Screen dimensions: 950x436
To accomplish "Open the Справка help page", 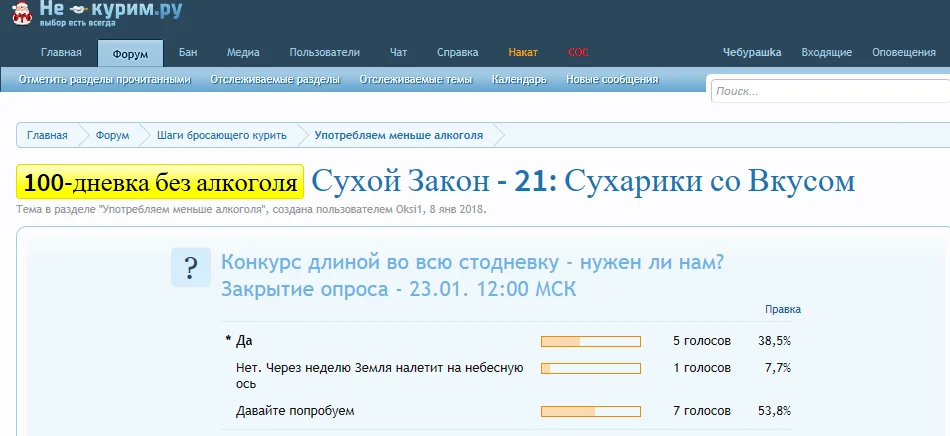I will (x=458, y=52).
